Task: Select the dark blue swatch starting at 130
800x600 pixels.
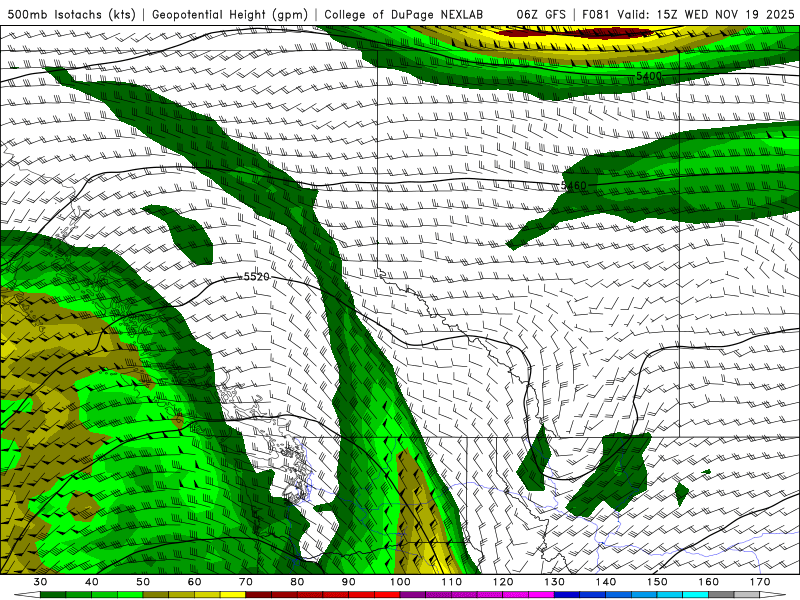Action: [567, 593]
